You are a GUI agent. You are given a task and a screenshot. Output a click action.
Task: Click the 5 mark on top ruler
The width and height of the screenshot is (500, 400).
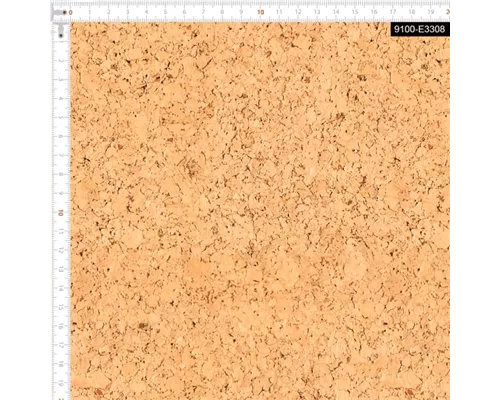[165, 12]
